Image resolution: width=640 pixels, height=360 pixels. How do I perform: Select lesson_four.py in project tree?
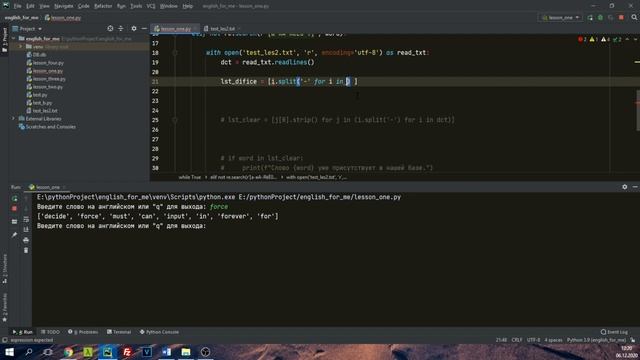pyautogui.click(x=48, y=63)
